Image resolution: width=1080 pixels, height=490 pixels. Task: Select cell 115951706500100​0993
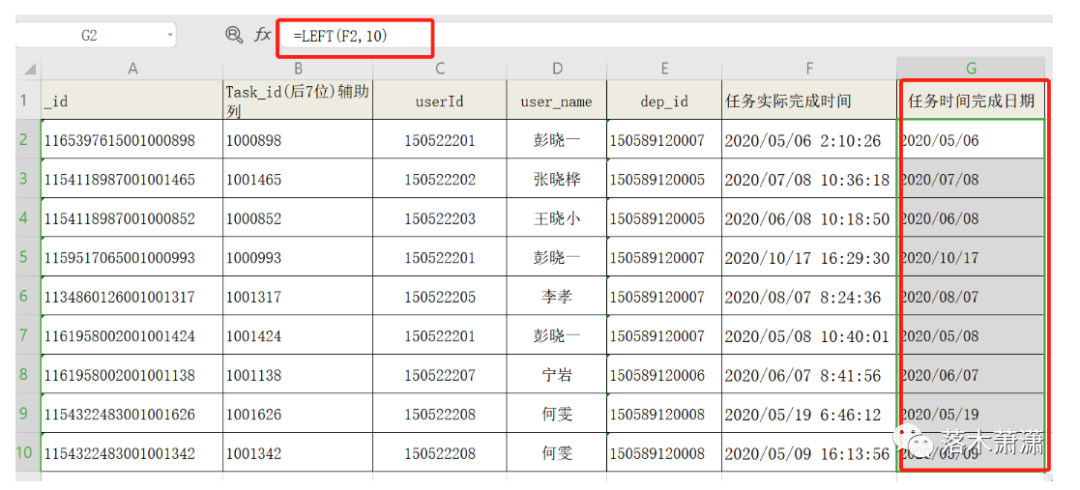132,258
